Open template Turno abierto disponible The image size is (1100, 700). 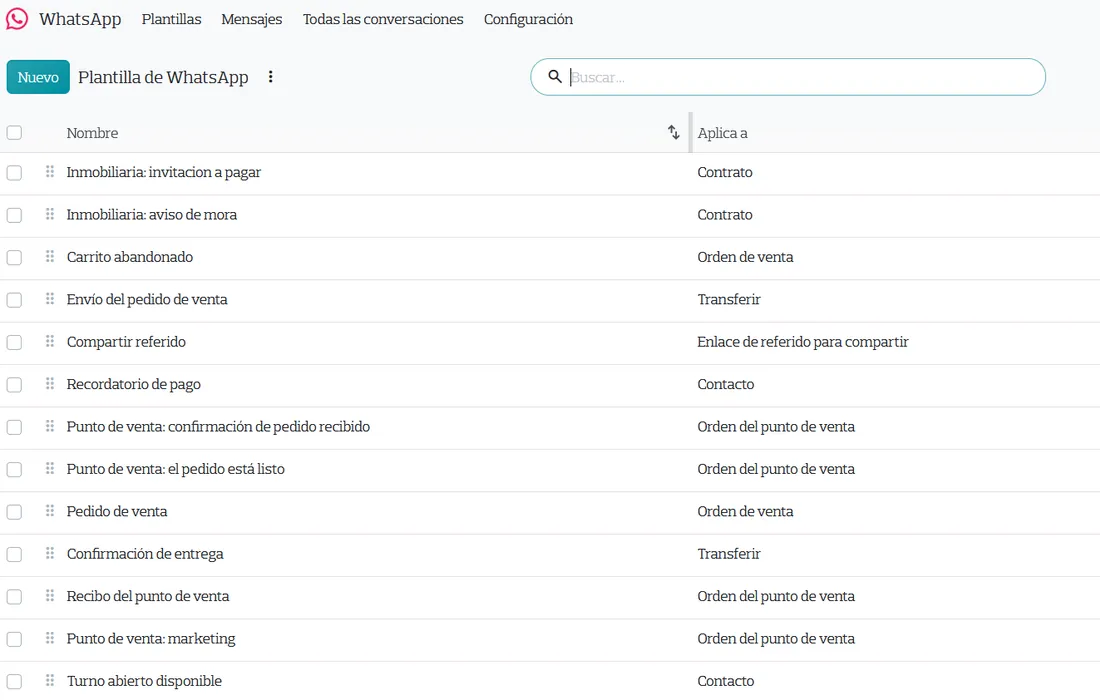coord(144,681)
